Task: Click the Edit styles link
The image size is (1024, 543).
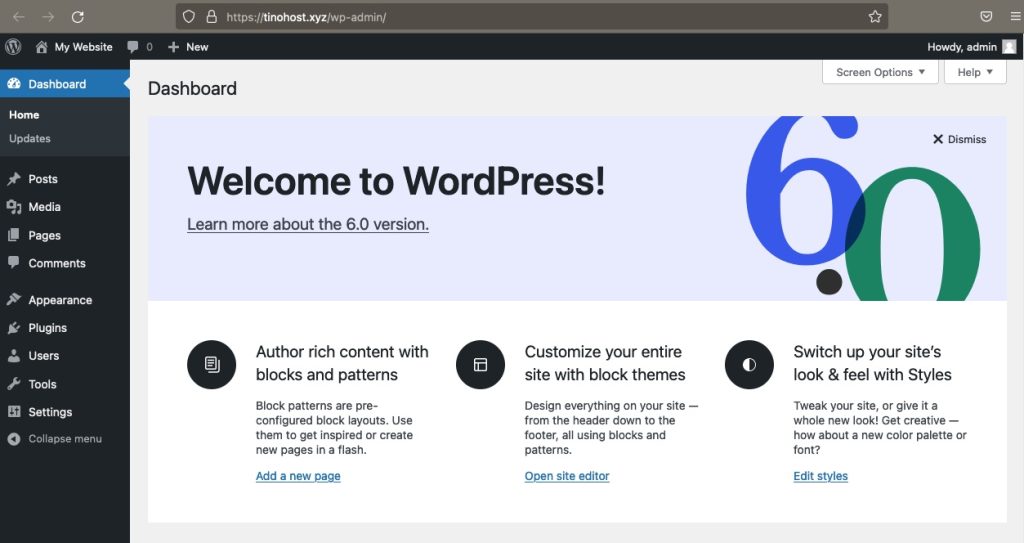Action: [x=820, y=476]
